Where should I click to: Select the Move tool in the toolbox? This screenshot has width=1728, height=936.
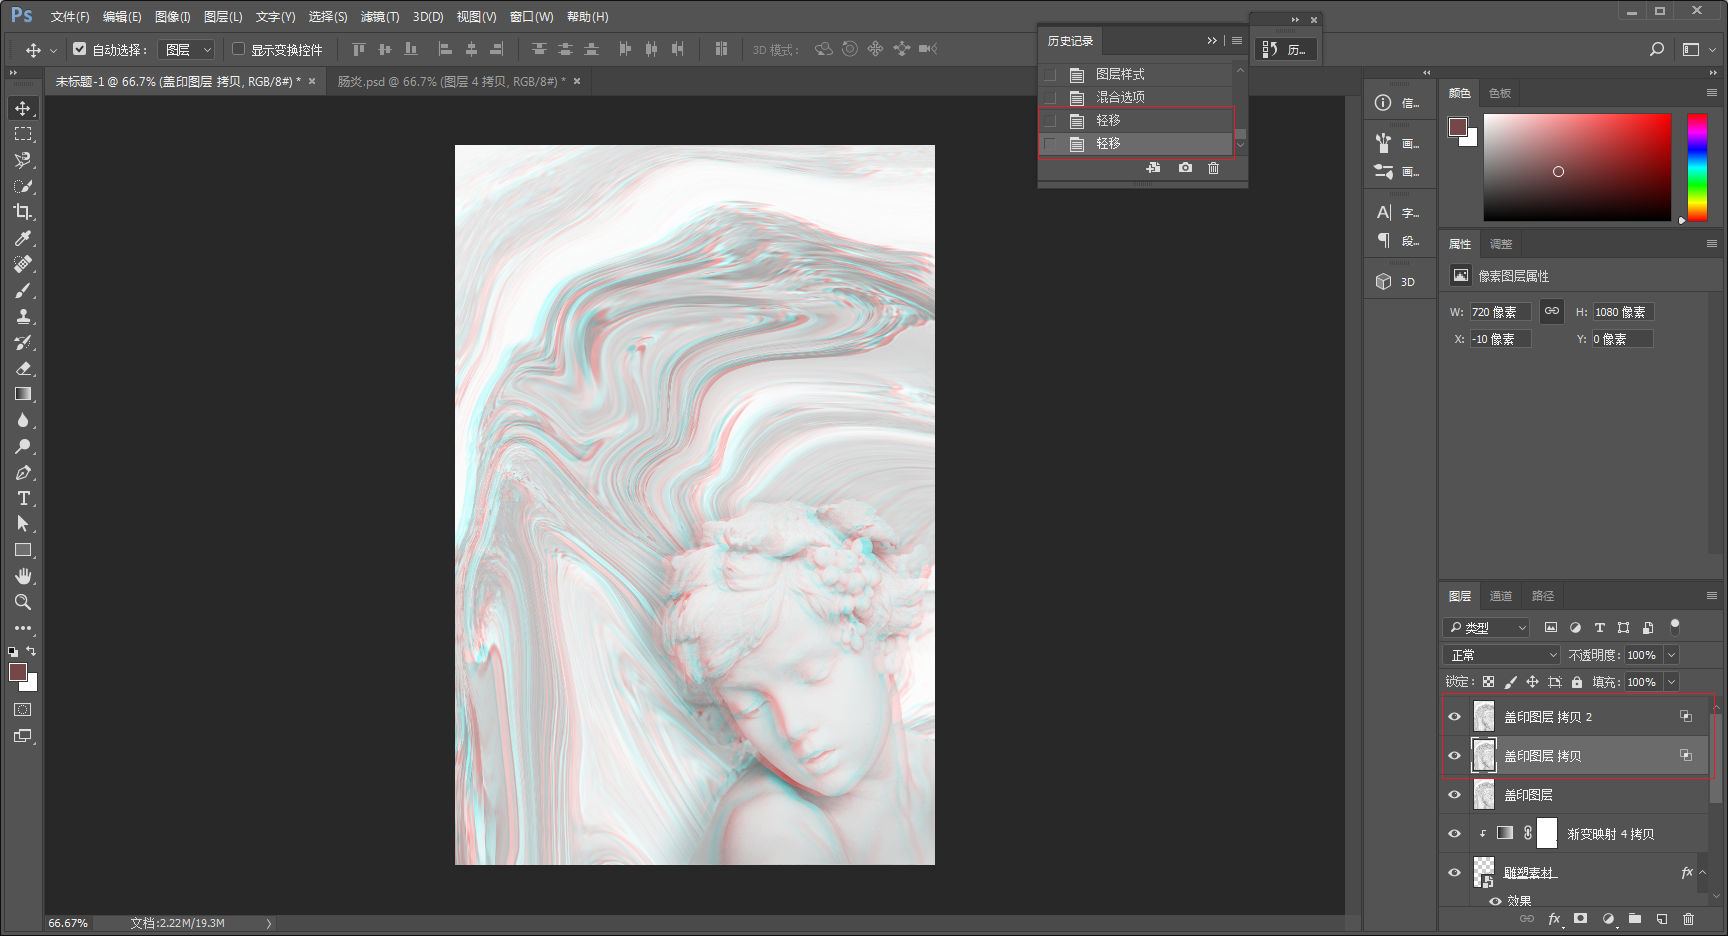click(23, 108)
